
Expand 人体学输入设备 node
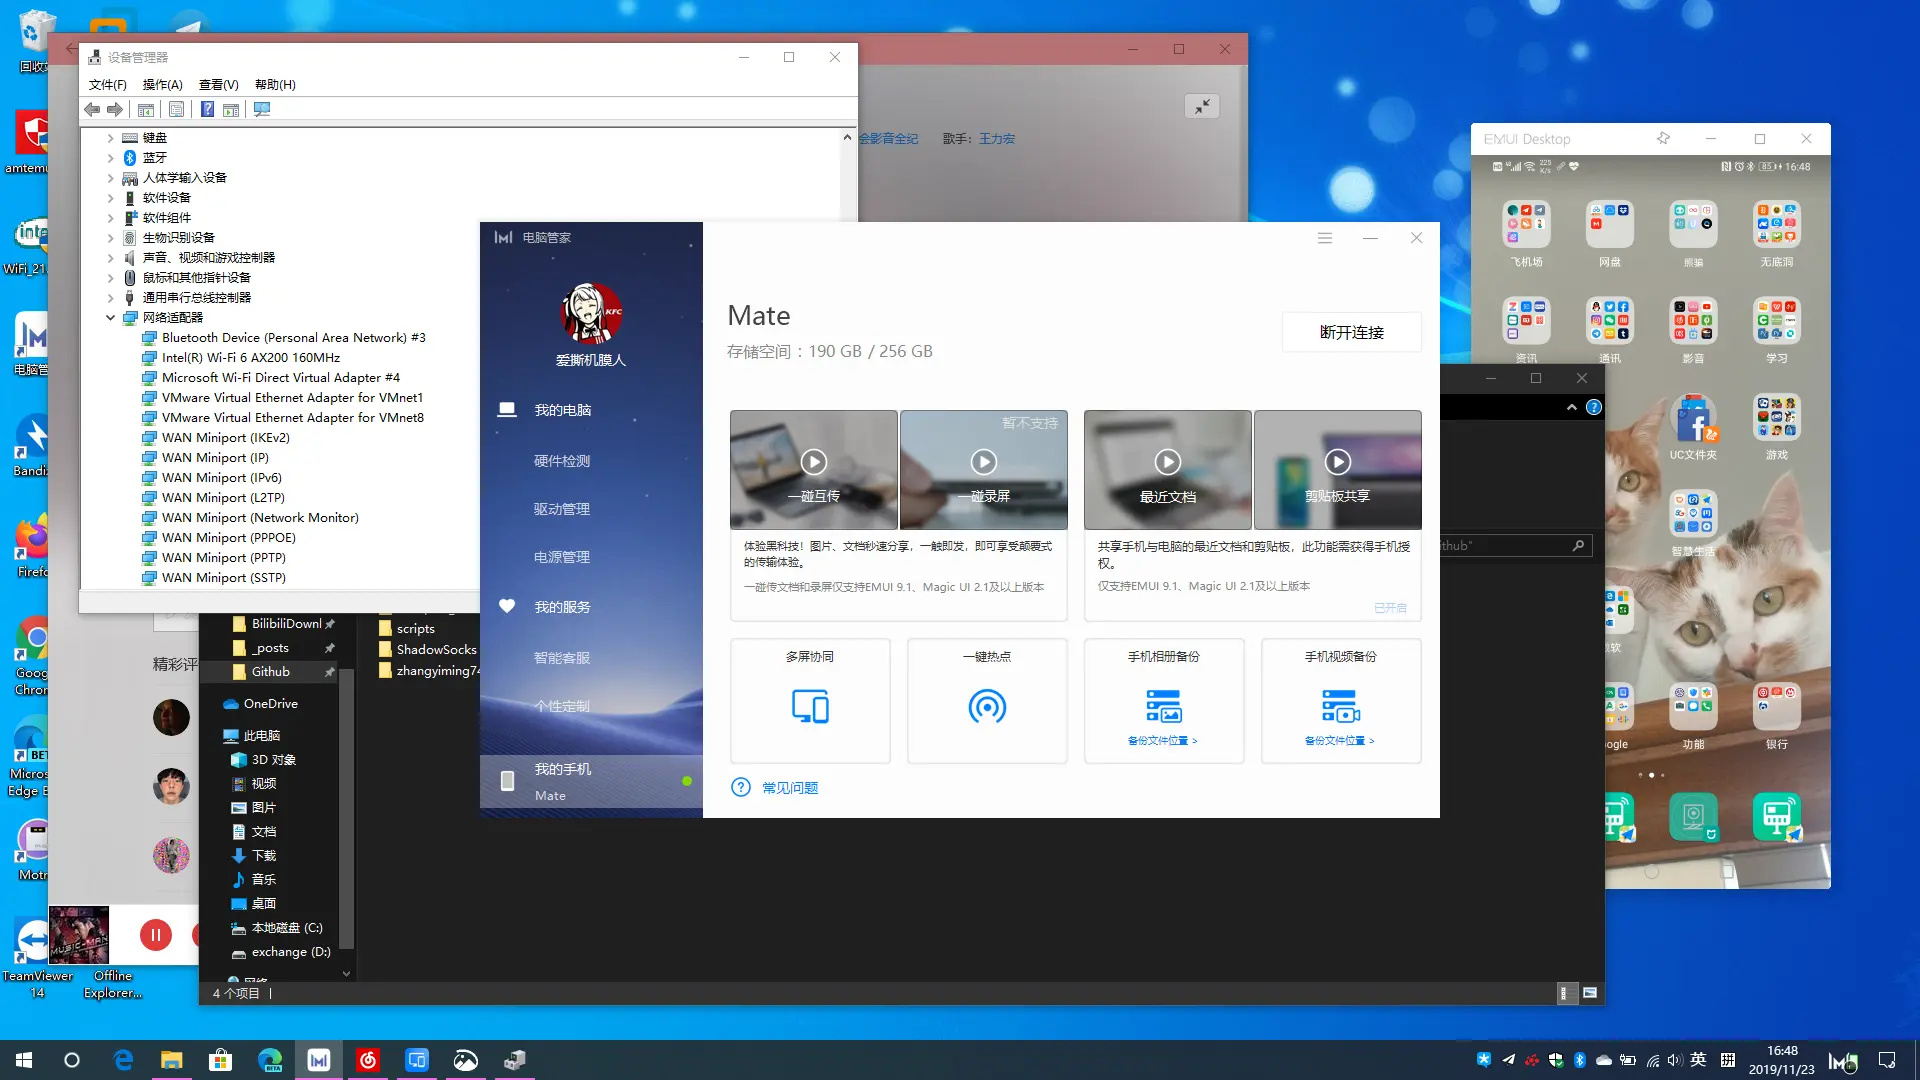(x=110, y=178)
